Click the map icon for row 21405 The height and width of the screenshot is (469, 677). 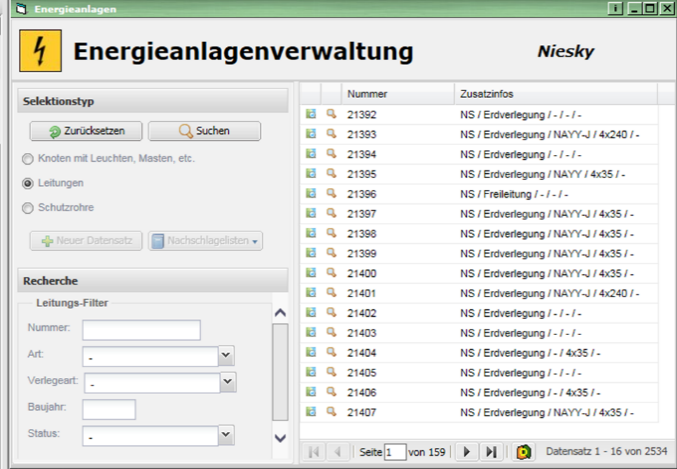point(311,372)
